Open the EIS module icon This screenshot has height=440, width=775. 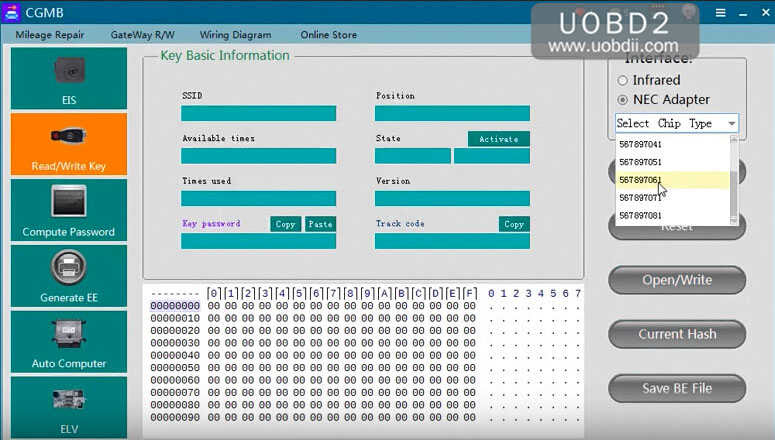(69, 78)
